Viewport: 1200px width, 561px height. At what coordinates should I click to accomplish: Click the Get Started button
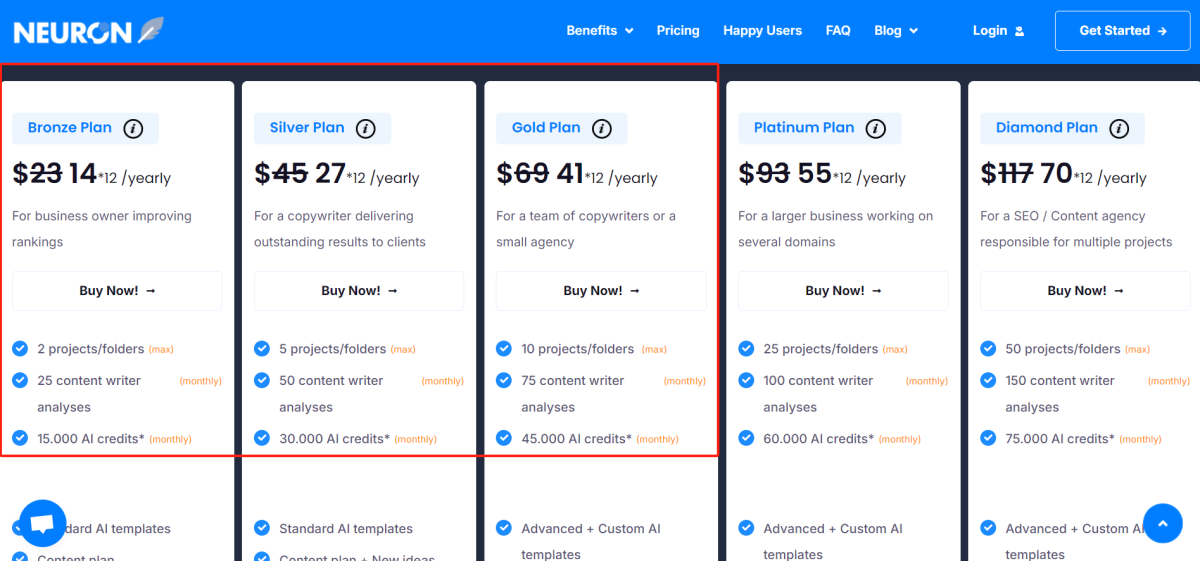point(1123,31)
